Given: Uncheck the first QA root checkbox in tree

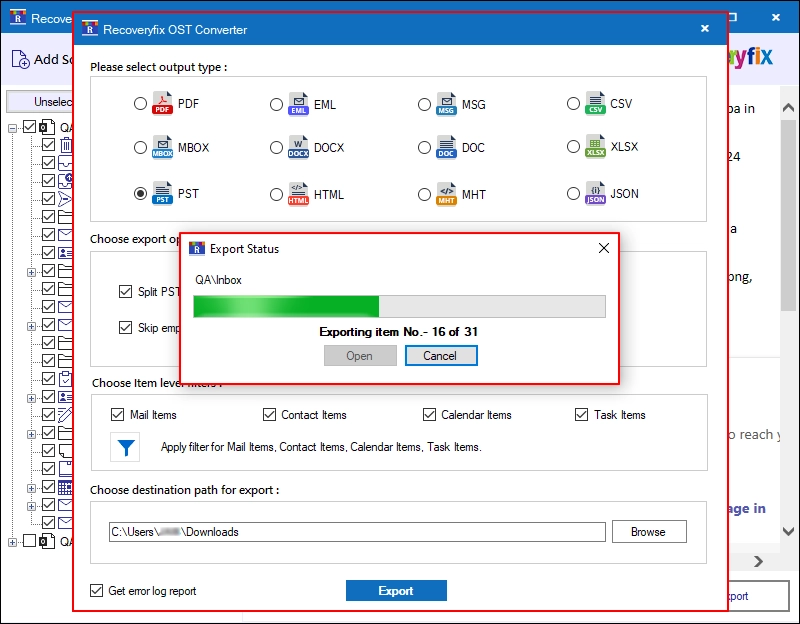Looking at the screenshot, I should pyautogui.click(x=30, y=127).
